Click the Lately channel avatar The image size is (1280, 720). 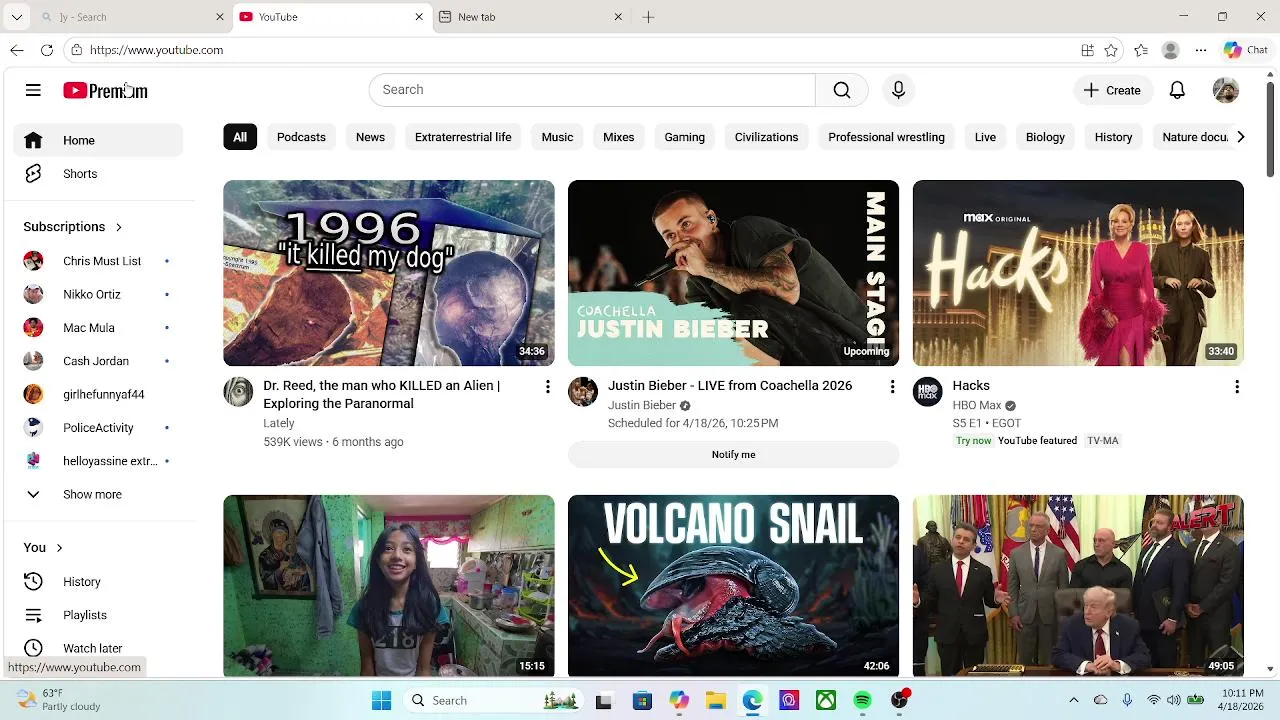tap(238, 392)
